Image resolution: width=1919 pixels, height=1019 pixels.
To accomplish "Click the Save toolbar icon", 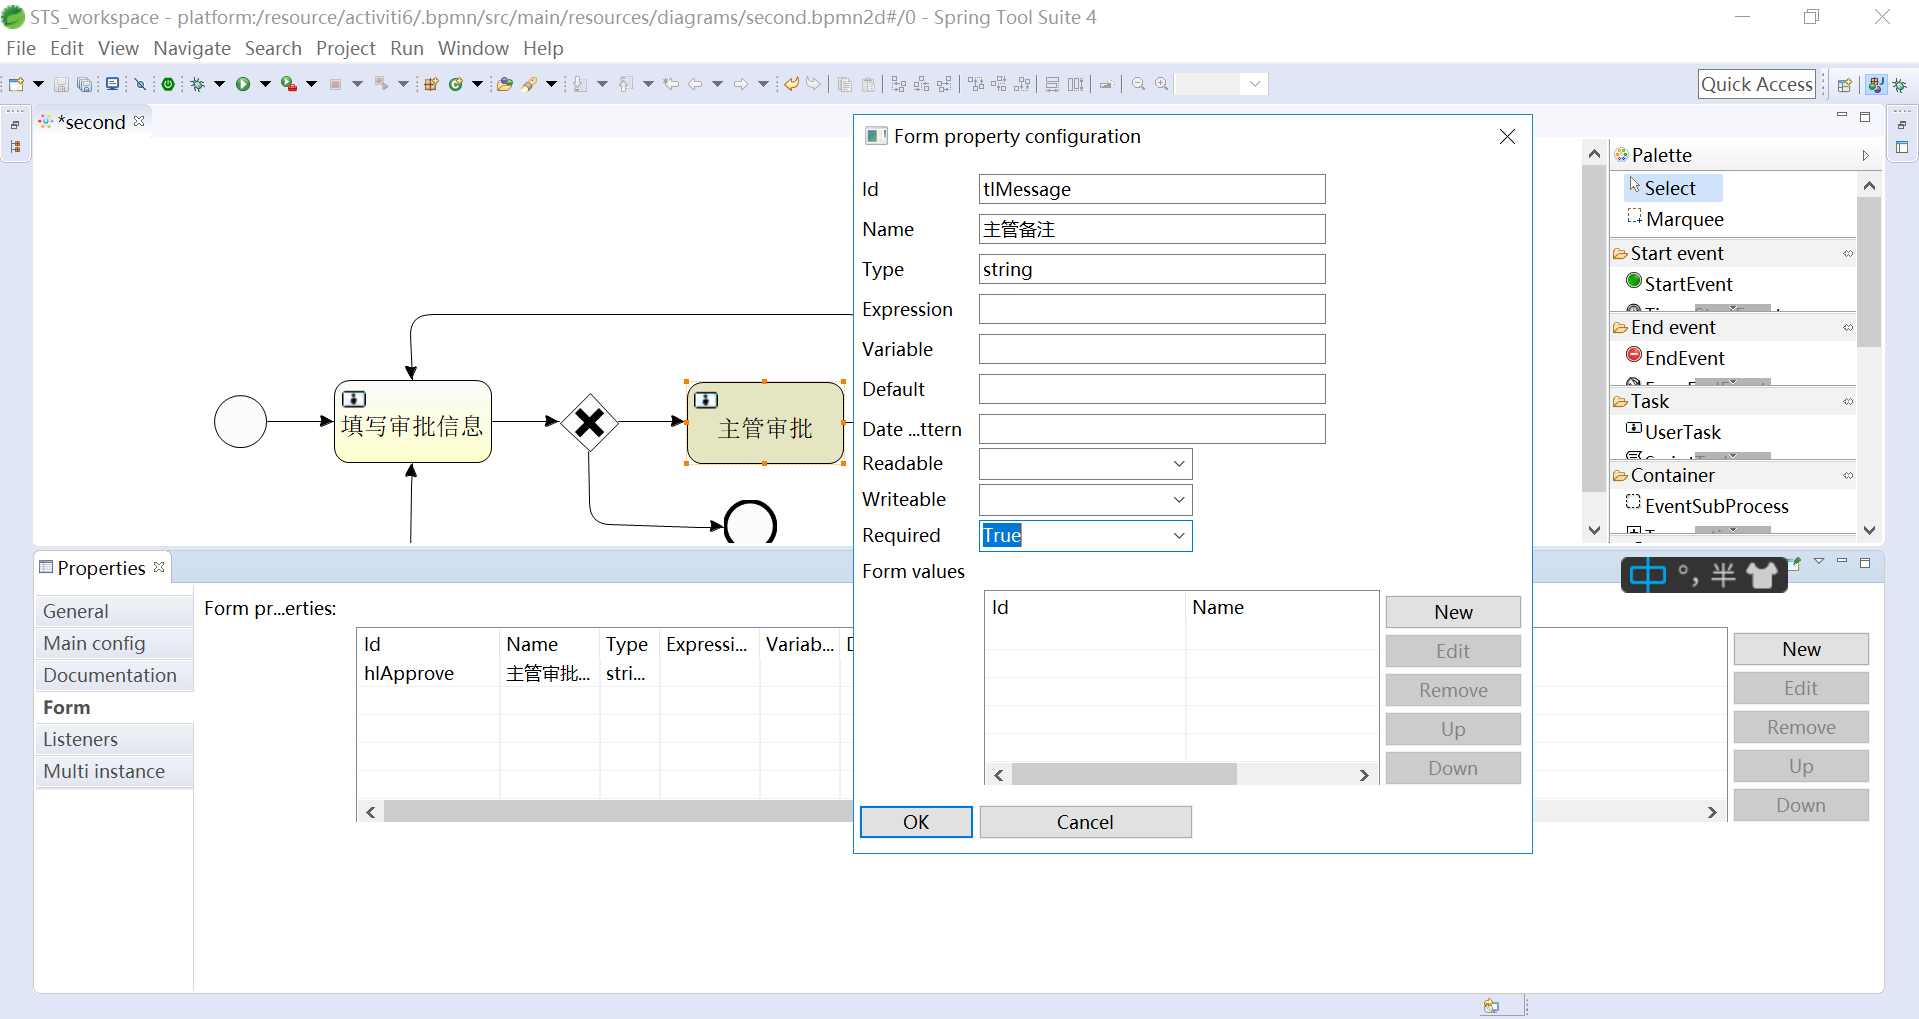I will pos(61,84).
